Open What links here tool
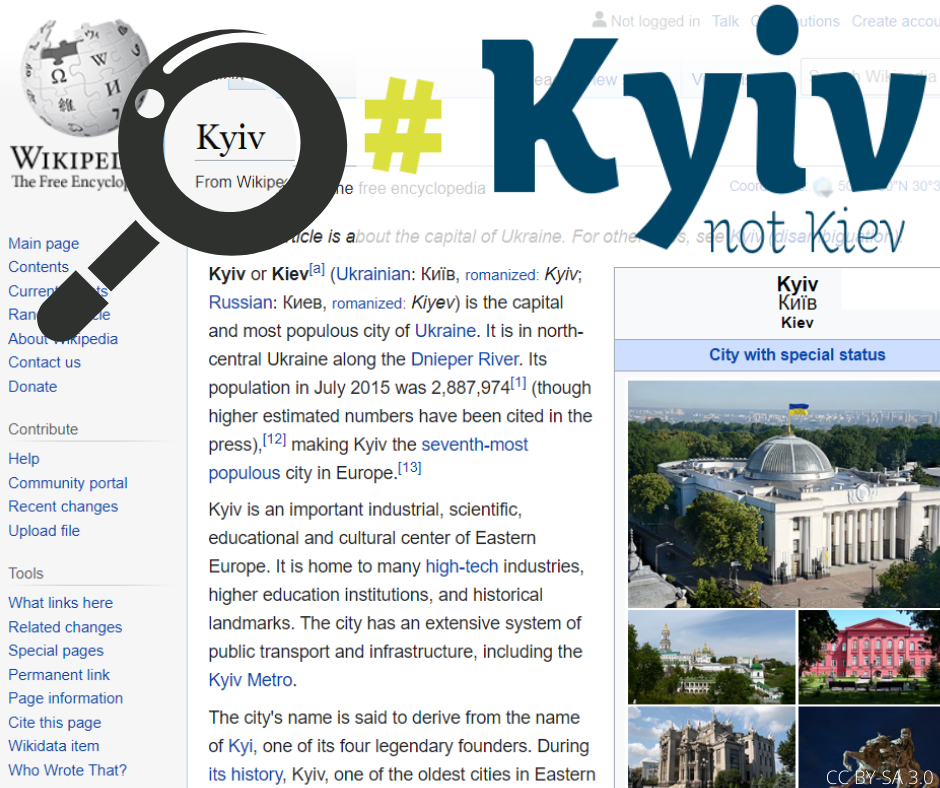Image resolution: width=940 pixels, height=788 pixels. coord(60,603)
